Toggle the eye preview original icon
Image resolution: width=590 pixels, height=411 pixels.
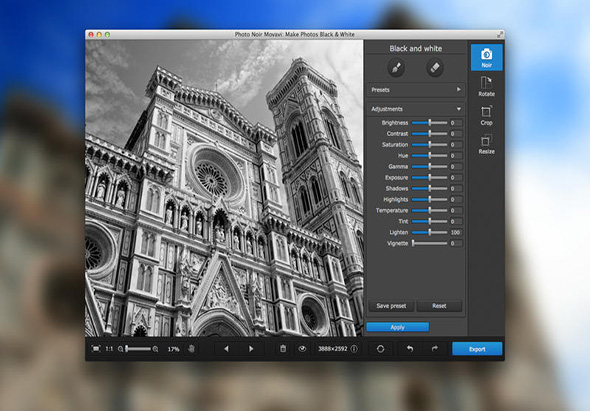point(302,349)
